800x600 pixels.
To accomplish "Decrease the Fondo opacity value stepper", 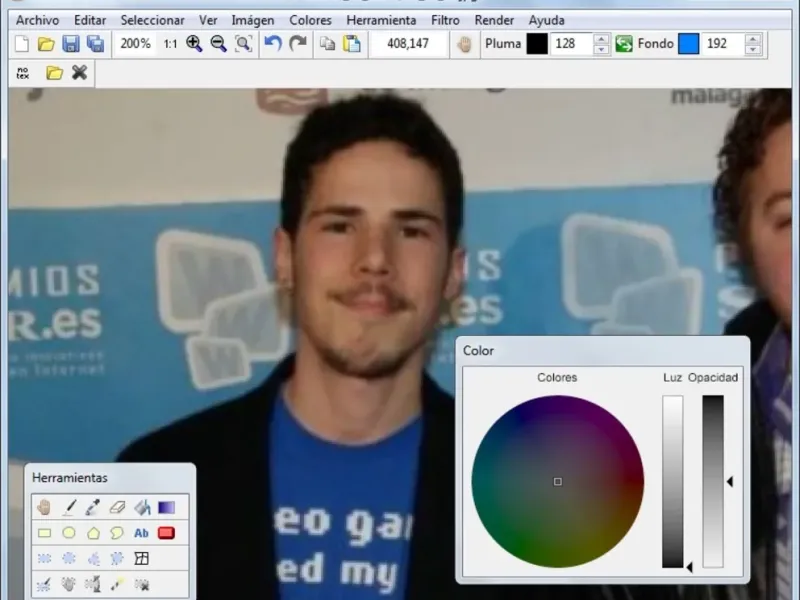I will pyautogui.click(x=753, y=49).
